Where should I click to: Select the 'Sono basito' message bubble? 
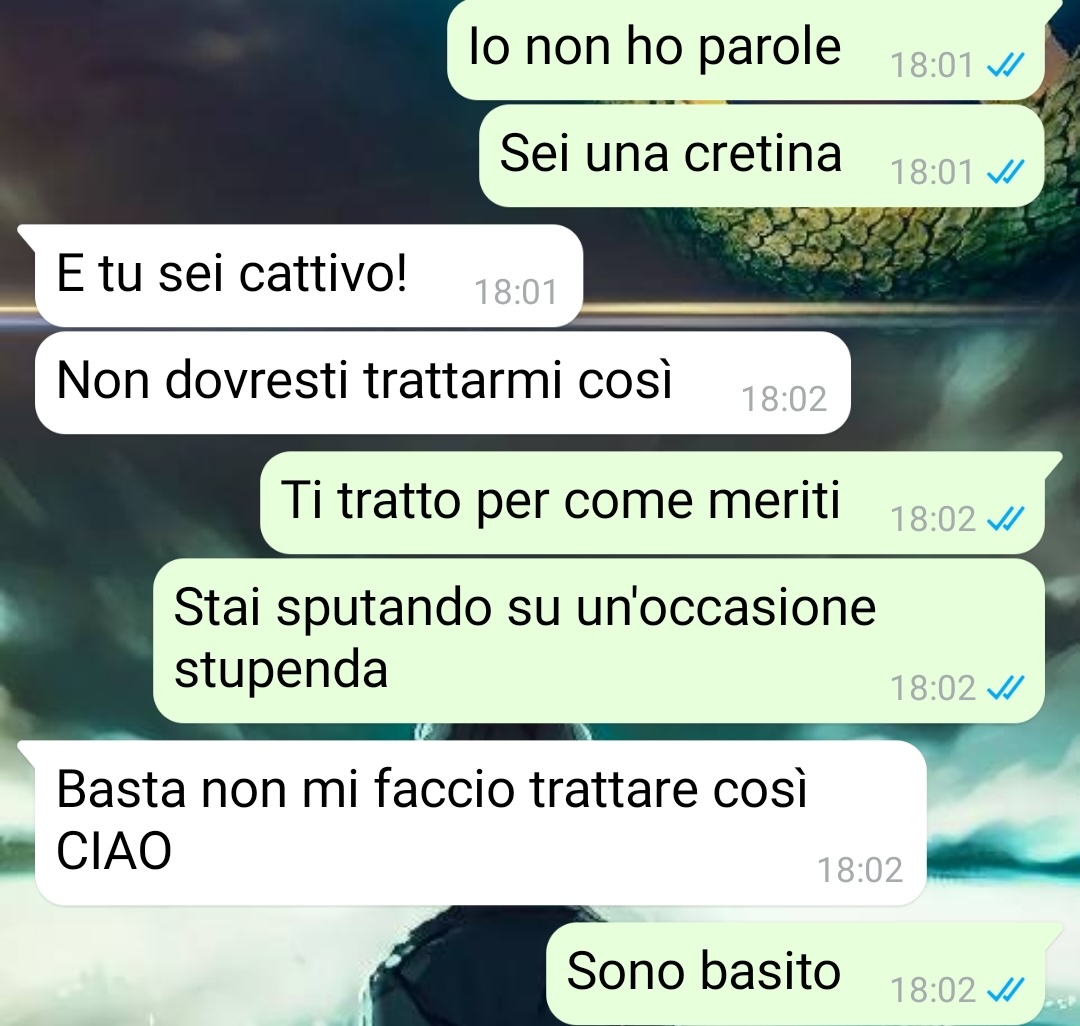(x=796, y=974)
